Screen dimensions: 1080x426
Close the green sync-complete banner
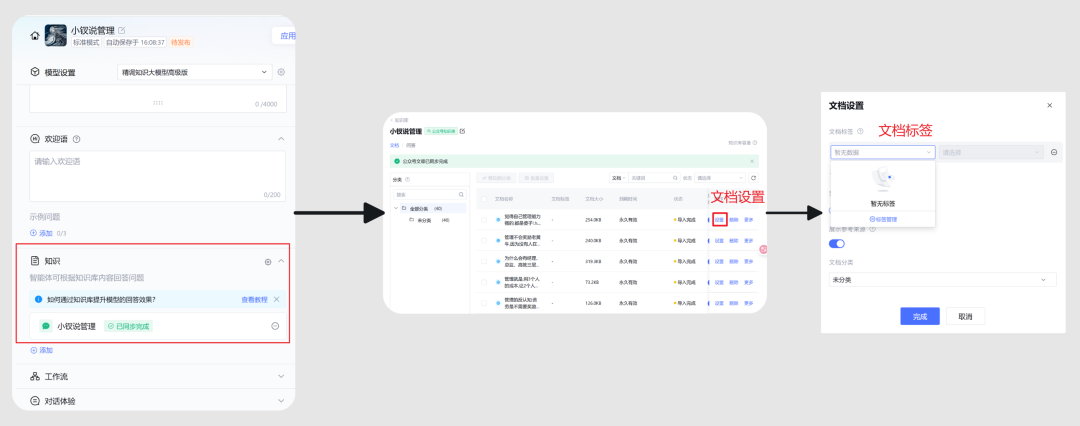click(x=752, y=161)
